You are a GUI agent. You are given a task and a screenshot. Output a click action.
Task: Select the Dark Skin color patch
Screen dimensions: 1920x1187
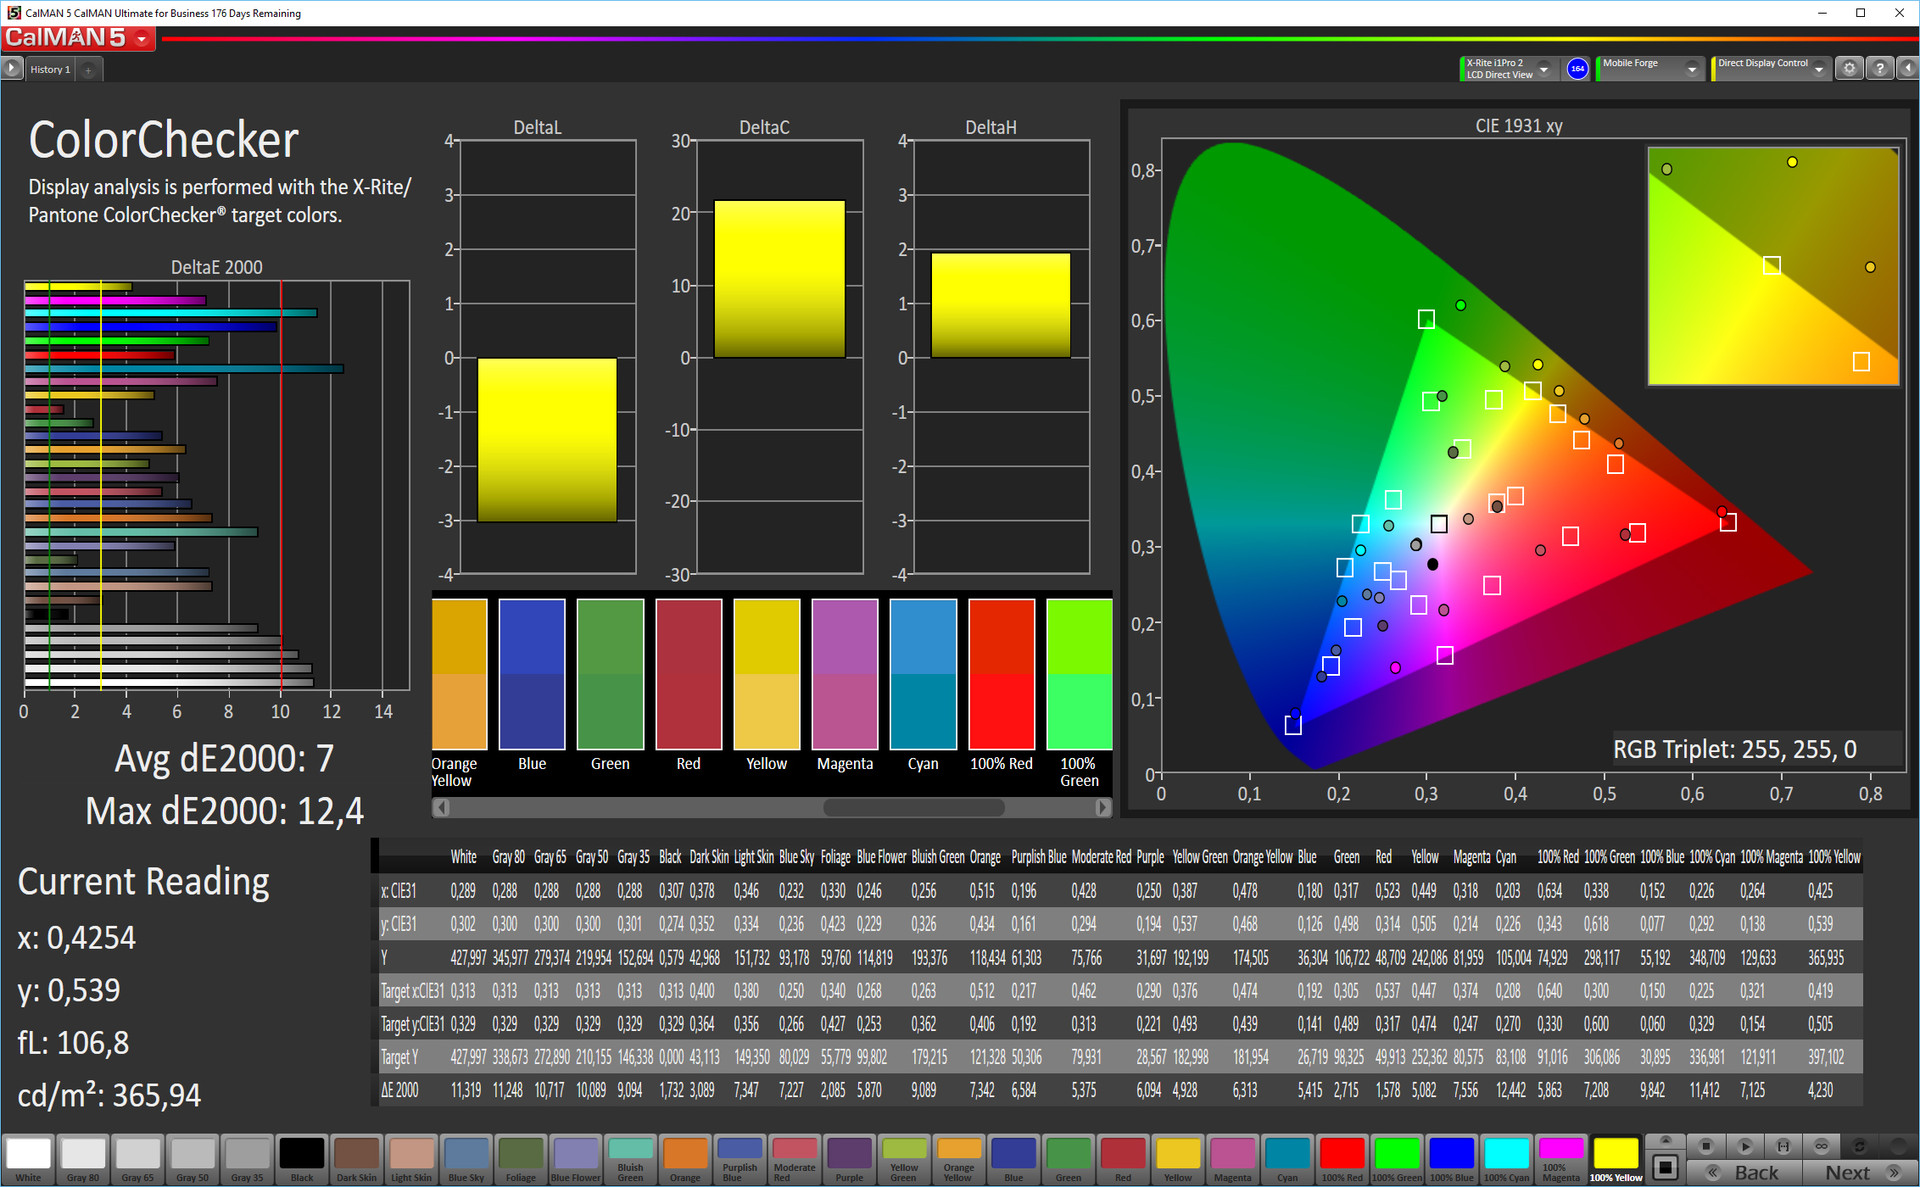coord(356,1154)
